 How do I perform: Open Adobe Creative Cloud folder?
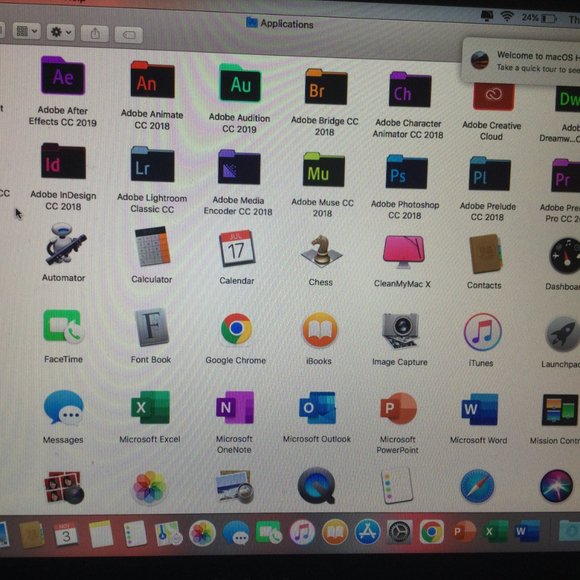click(x=493, y=96)
